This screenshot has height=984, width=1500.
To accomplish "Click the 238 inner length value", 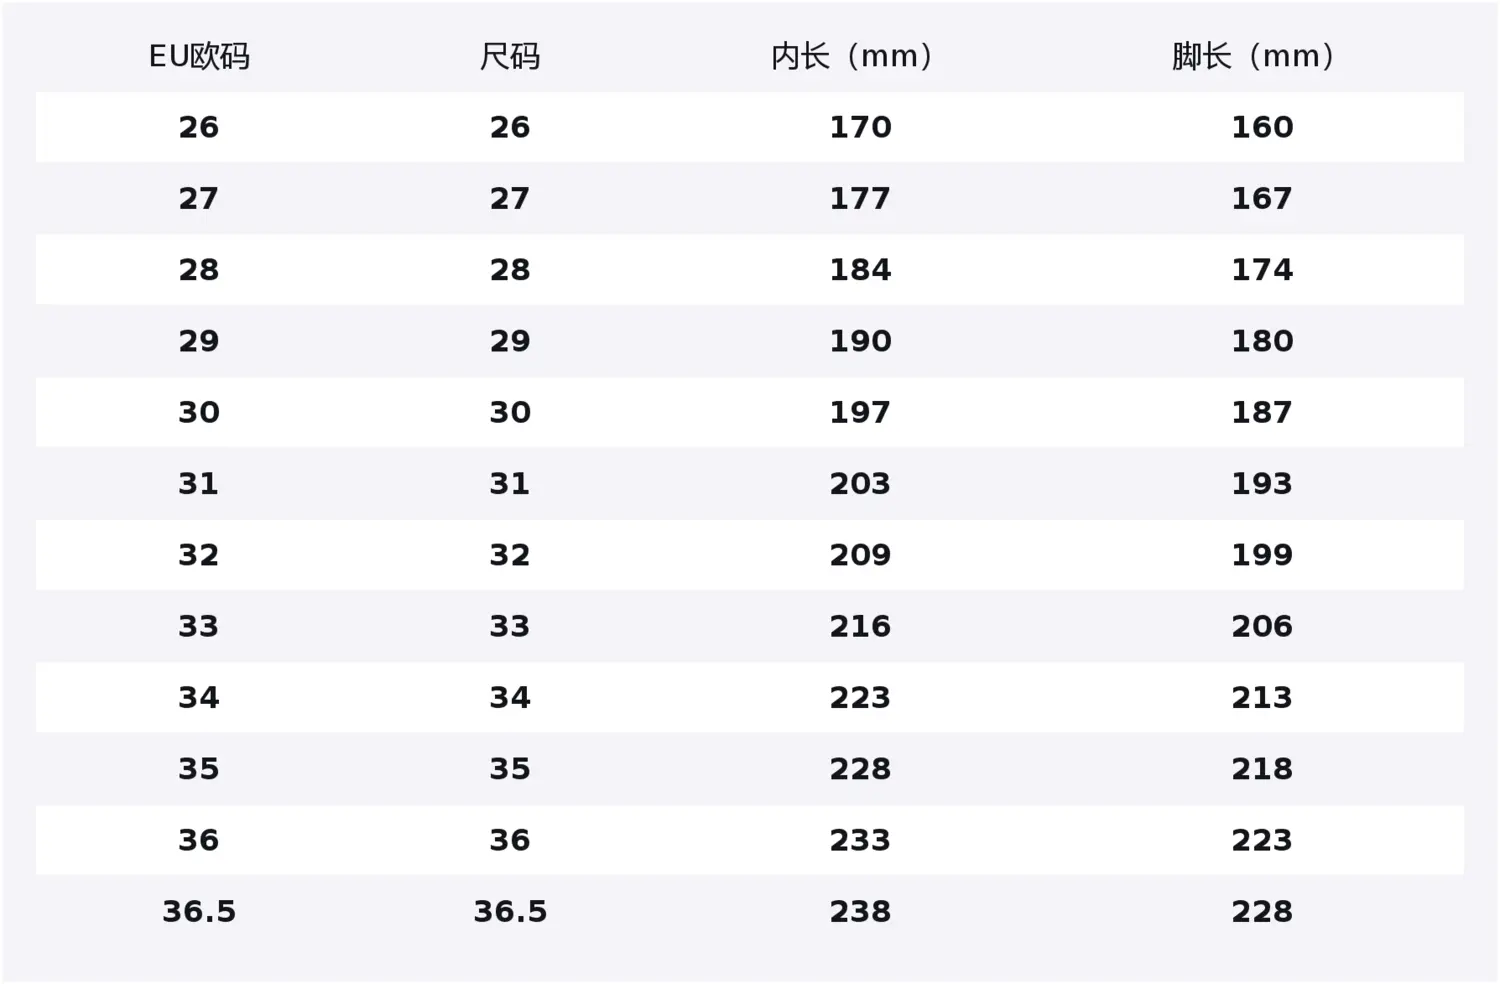I will coord(860,911).
